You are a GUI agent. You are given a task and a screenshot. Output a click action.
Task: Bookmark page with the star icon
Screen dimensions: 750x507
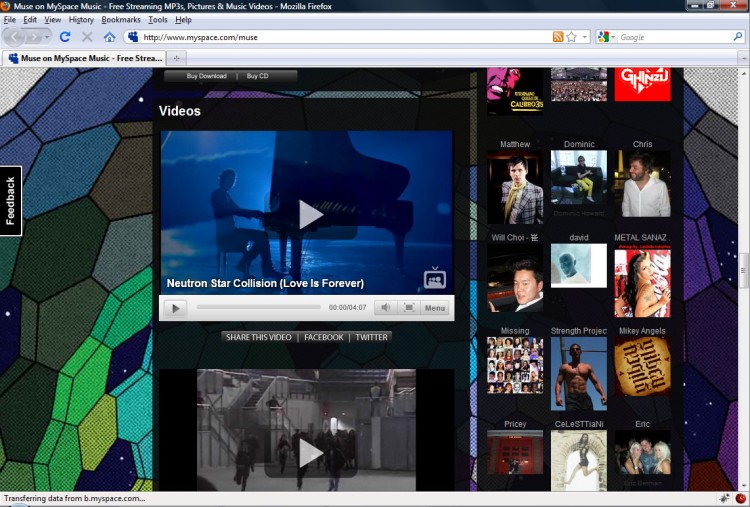[571, 37]
